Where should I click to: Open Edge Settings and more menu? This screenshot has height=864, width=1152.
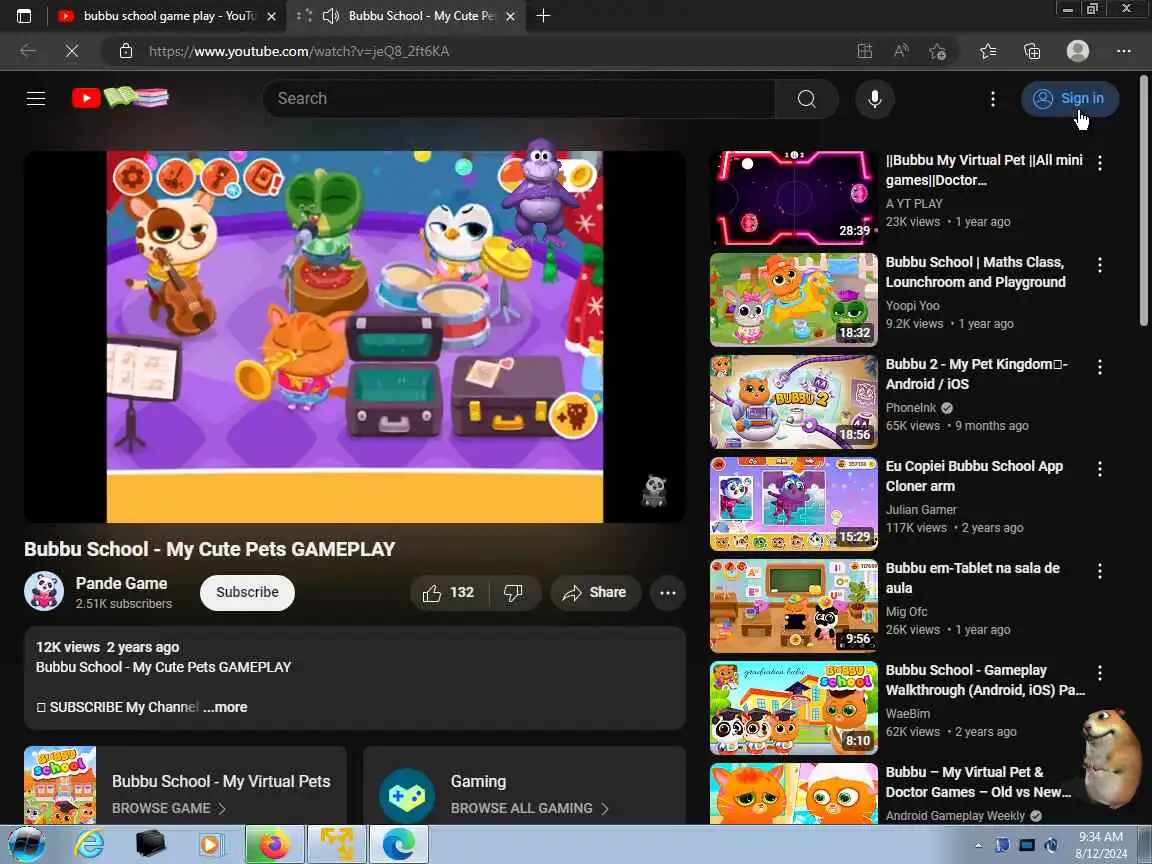pos(1123,51)
